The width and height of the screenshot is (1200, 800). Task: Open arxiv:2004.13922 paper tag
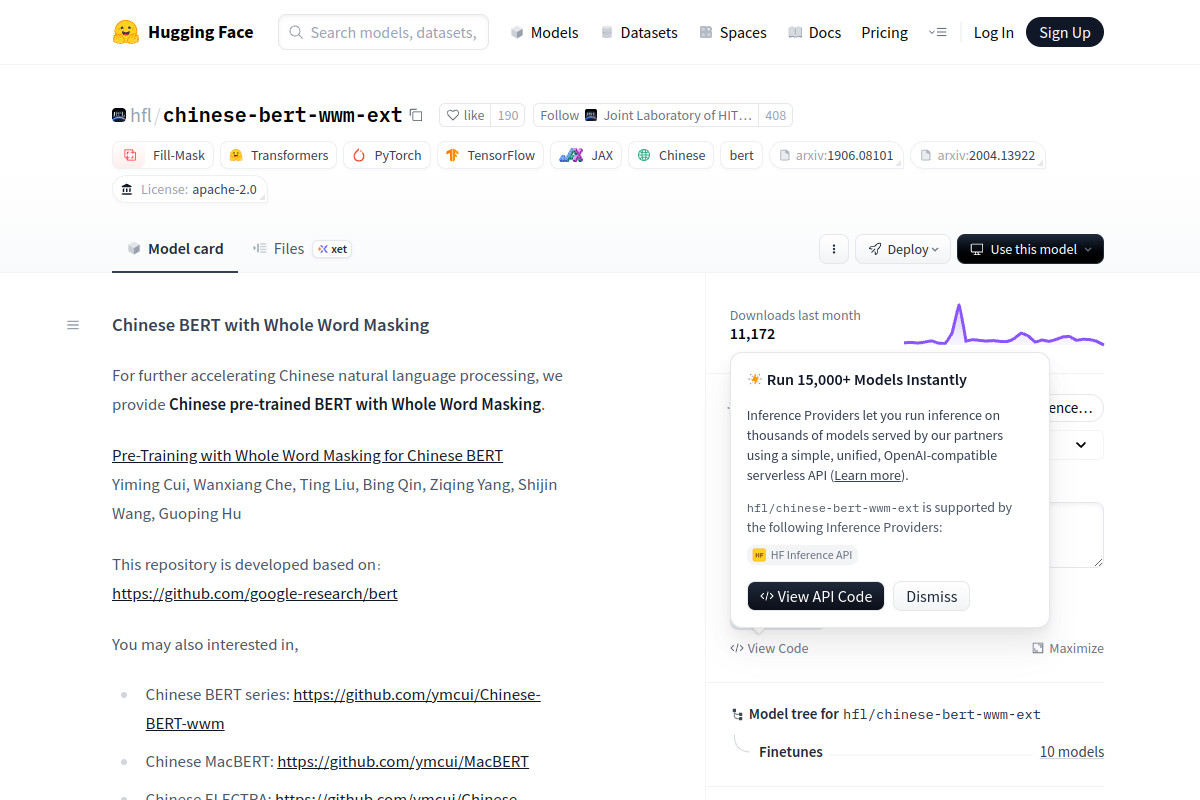coord(978,155)
